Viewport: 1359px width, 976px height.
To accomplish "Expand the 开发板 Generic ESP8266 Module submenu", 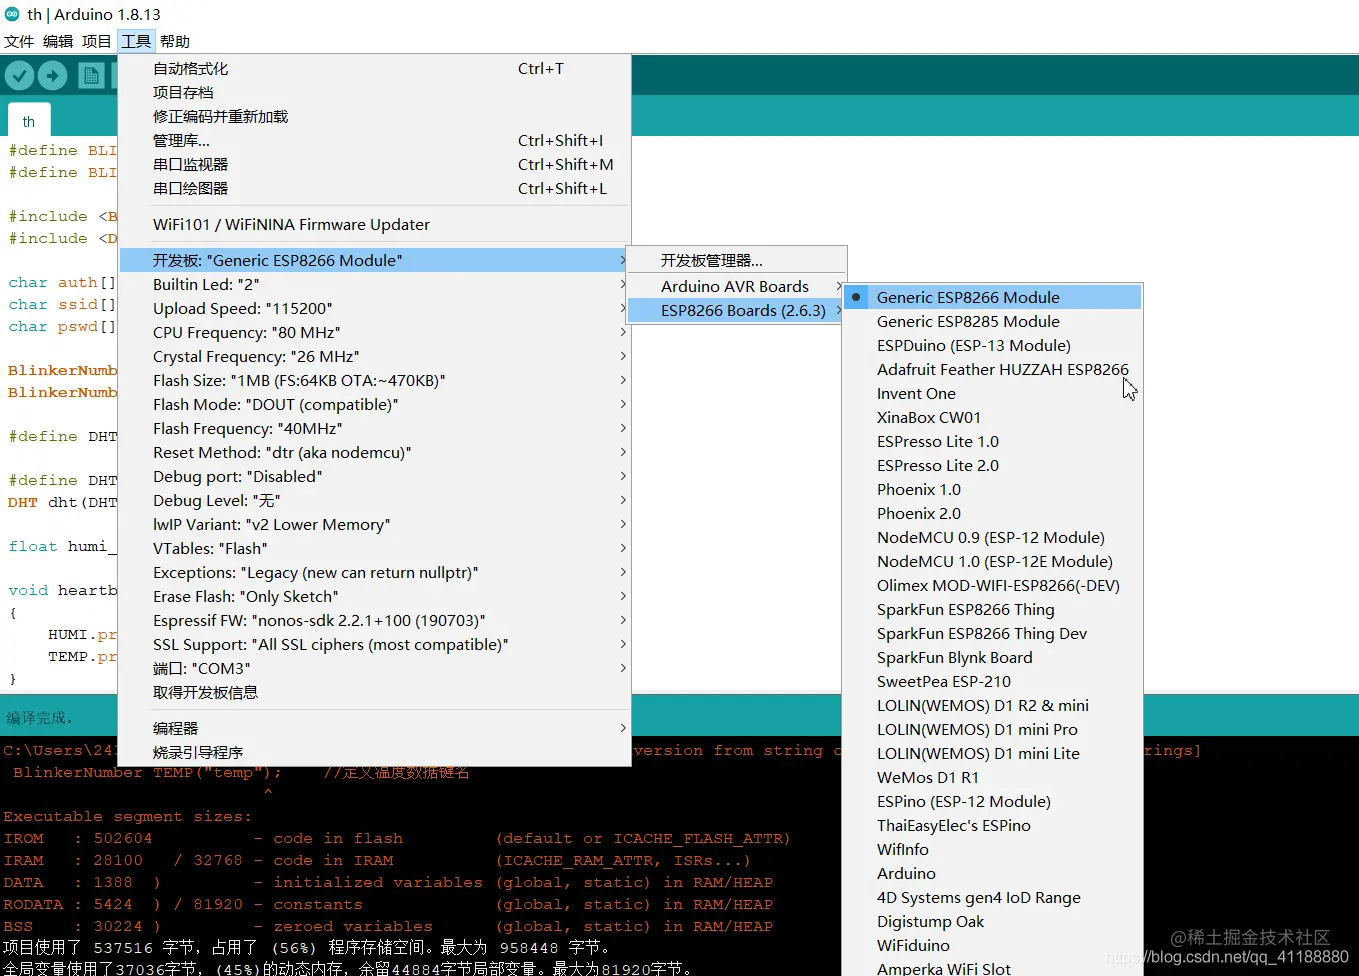I will (375, 260).
